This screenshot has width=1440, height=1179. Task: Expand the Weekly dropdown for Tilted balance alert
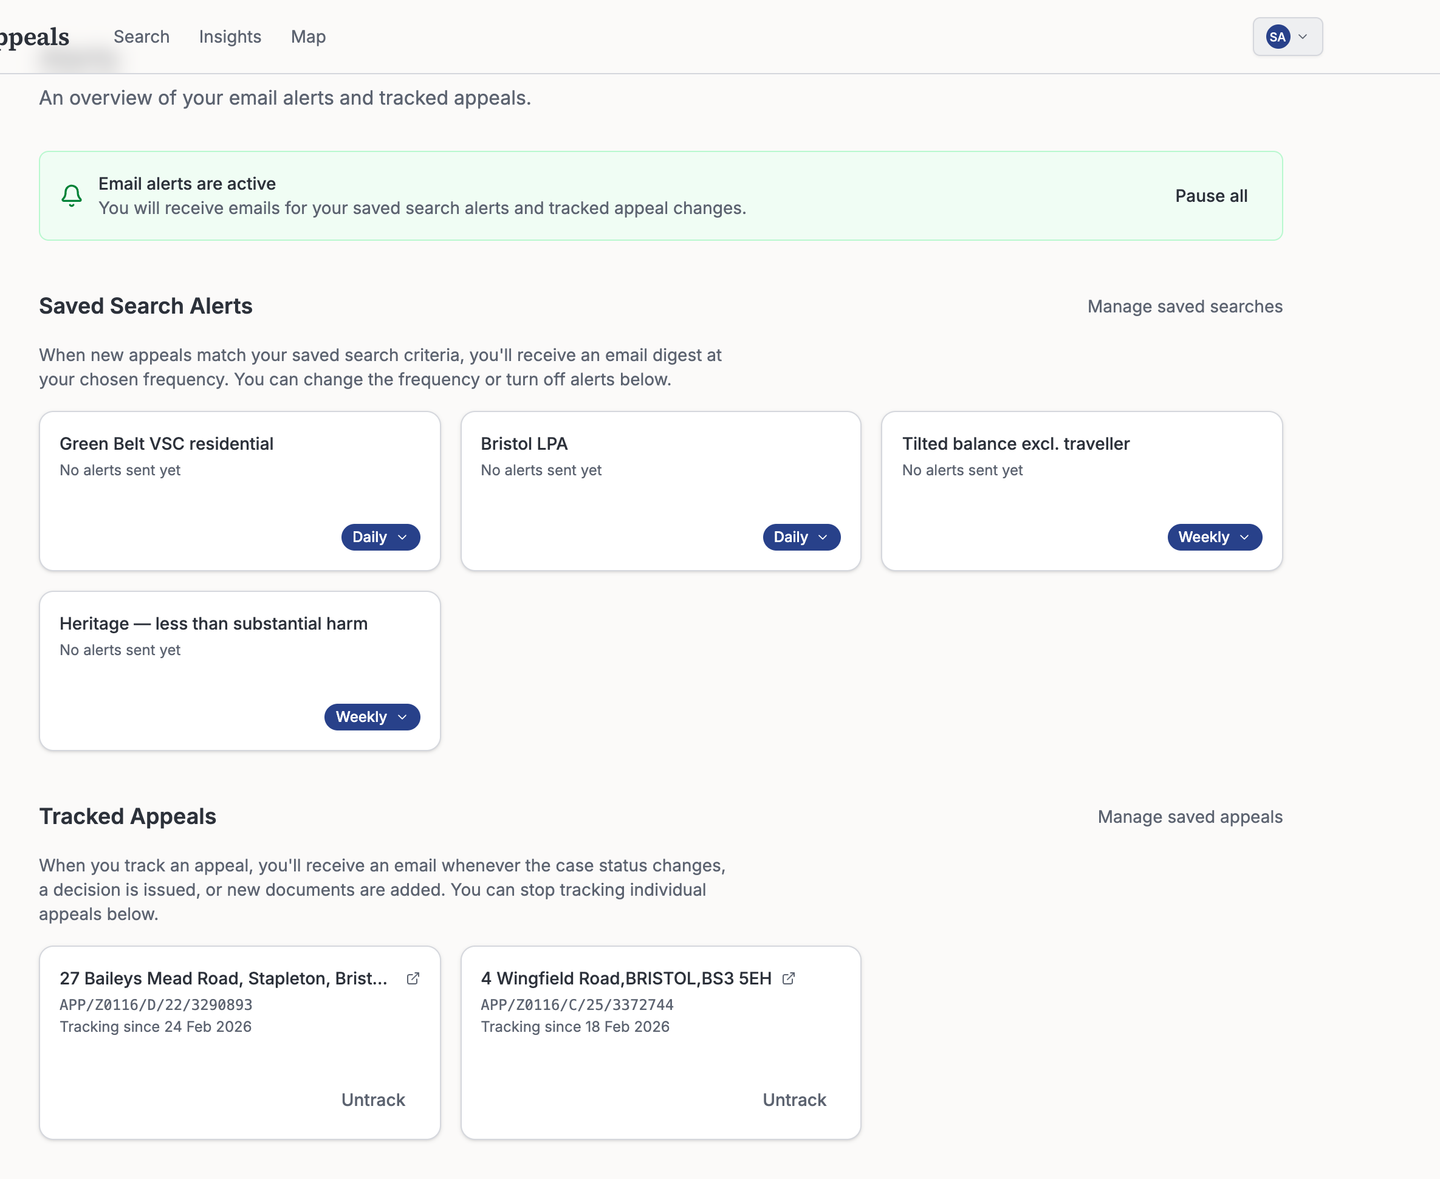[1214, 537]
